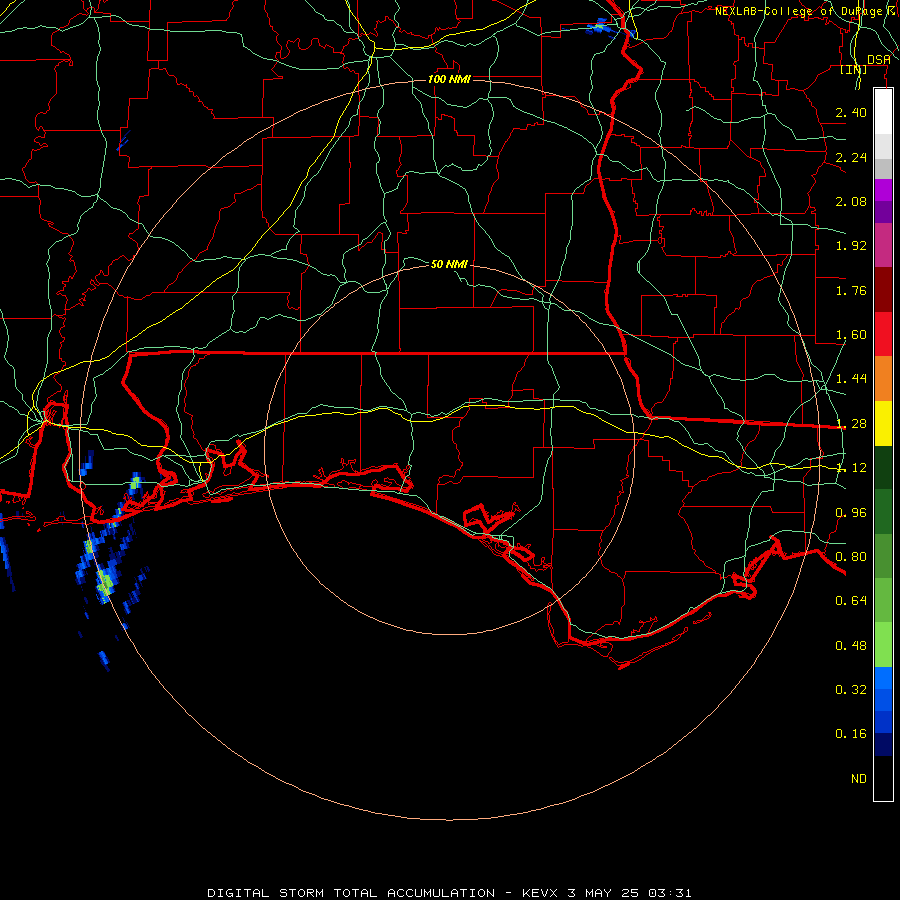Click the 100 NMI range ring label

point(449,79)
